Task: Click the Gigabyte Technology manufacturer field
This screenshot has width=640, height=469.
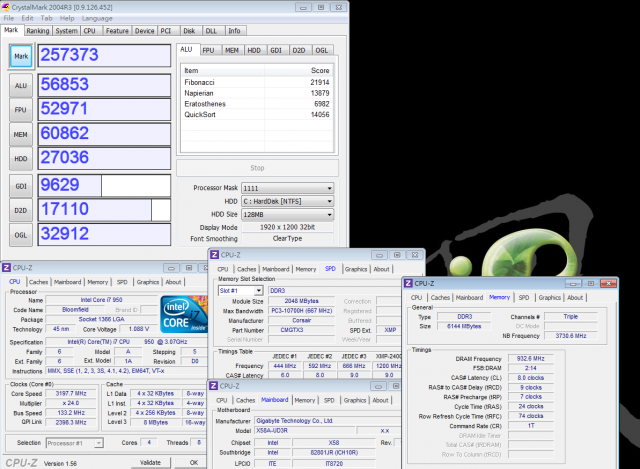Action: tap(328, 421)
